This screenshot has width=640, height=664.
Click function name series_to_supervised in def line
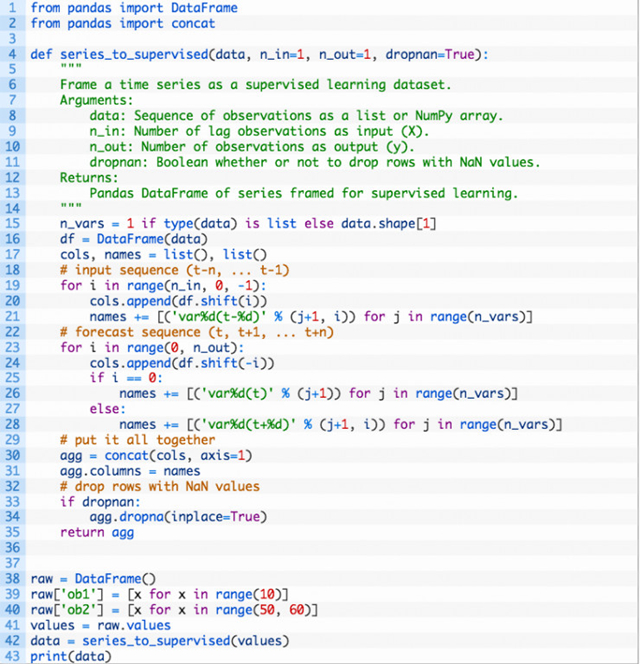134,55
